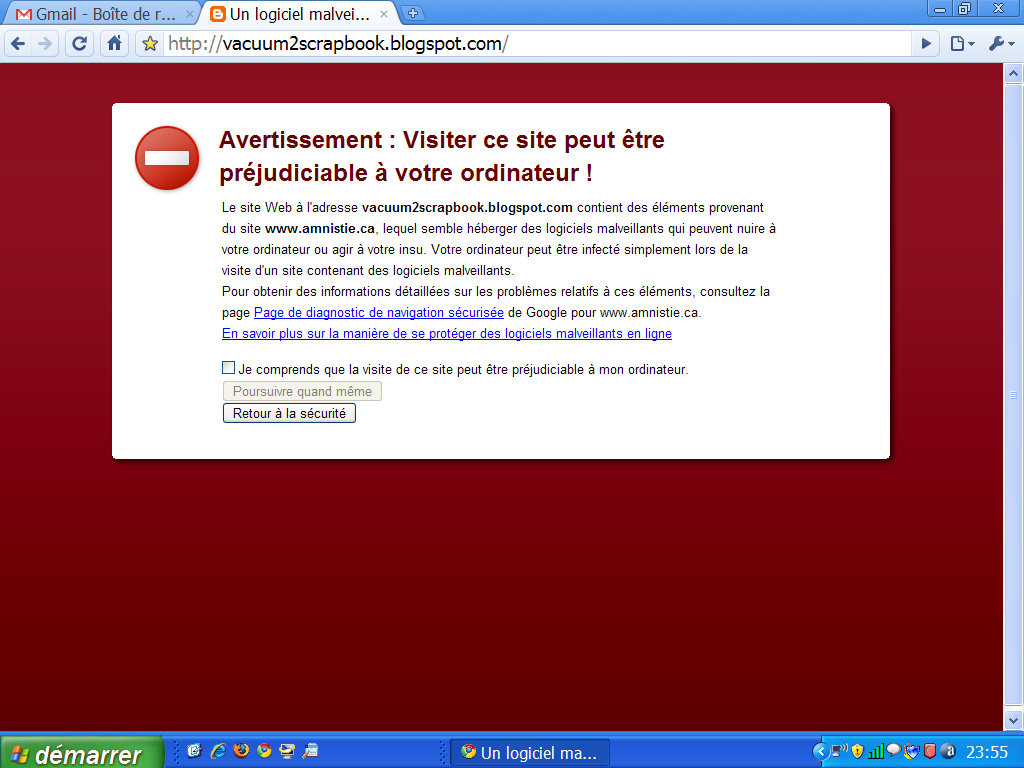1024x768 pixels.
Task: Open Internet Explorer from the Quick Launch bar
Action: [x=218, y=751]
